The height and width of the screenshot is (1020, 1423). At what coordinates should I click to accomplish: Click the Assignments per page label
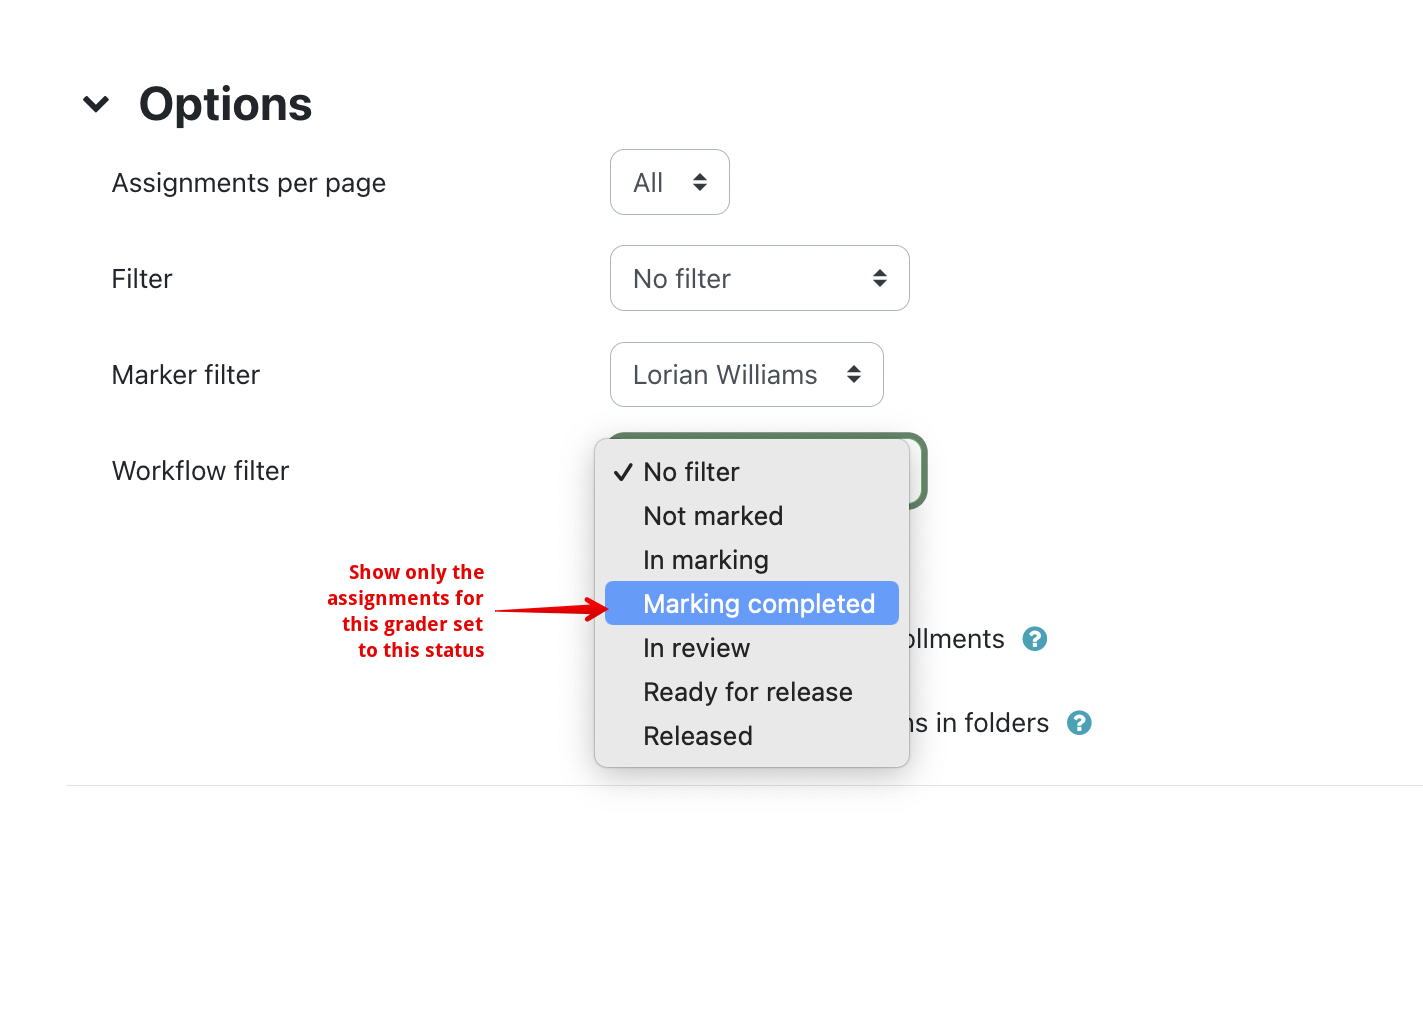[x=249, y=183]
